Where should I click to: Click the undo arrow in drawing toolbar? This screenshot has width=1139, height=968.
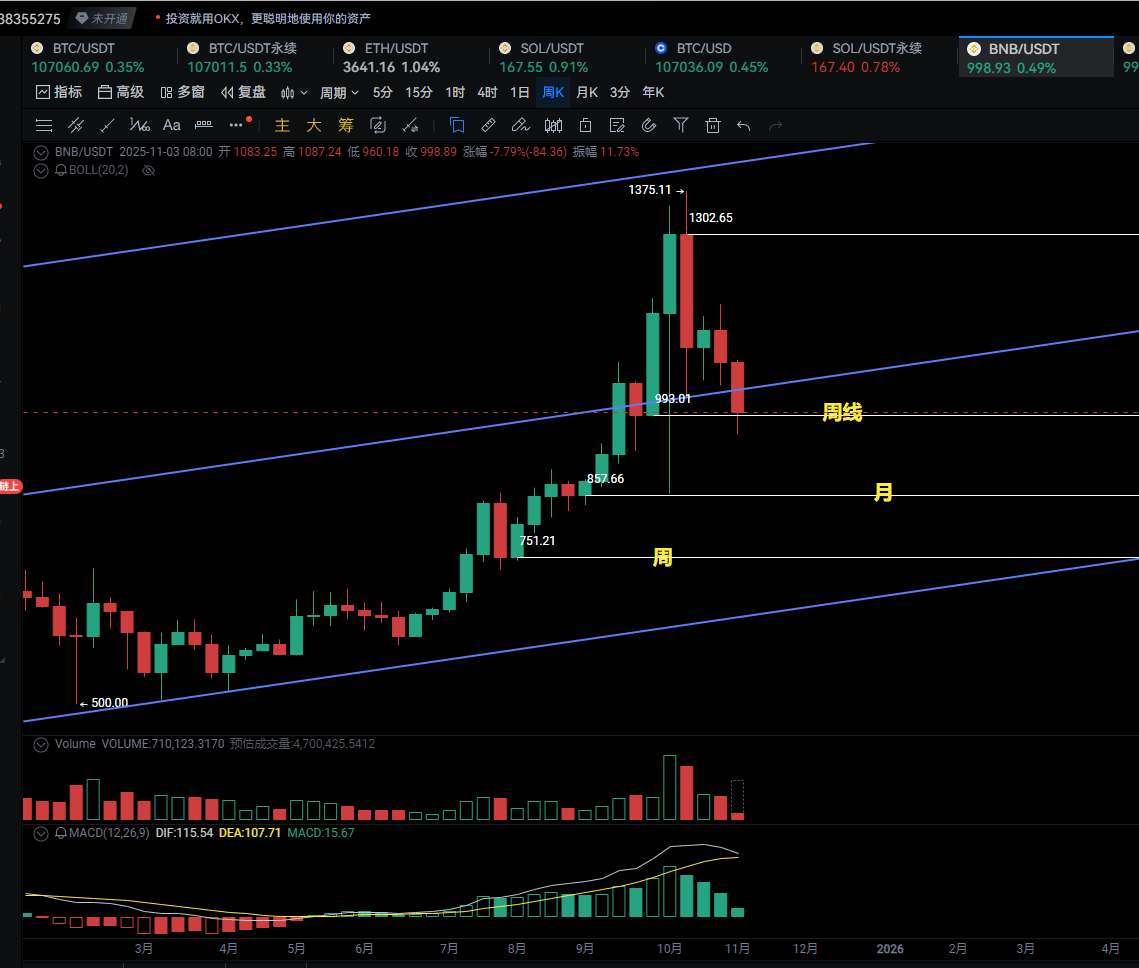tap(743, 125)
